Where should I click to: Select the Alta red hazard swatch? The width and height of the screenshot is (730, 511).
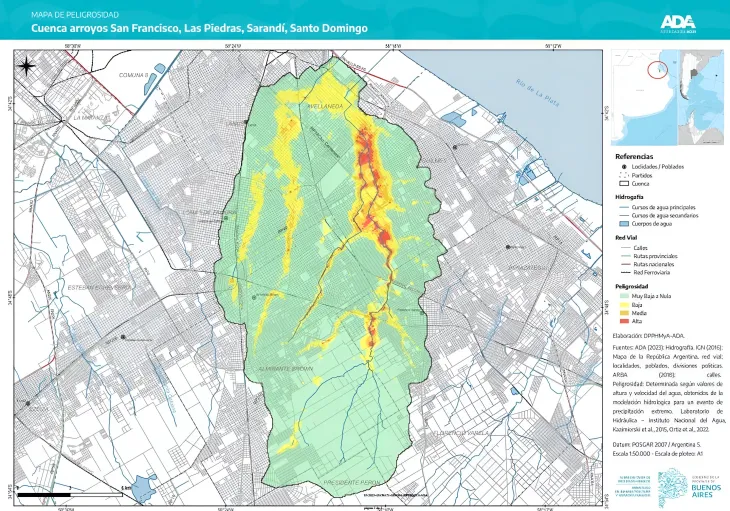coord(623,322)
